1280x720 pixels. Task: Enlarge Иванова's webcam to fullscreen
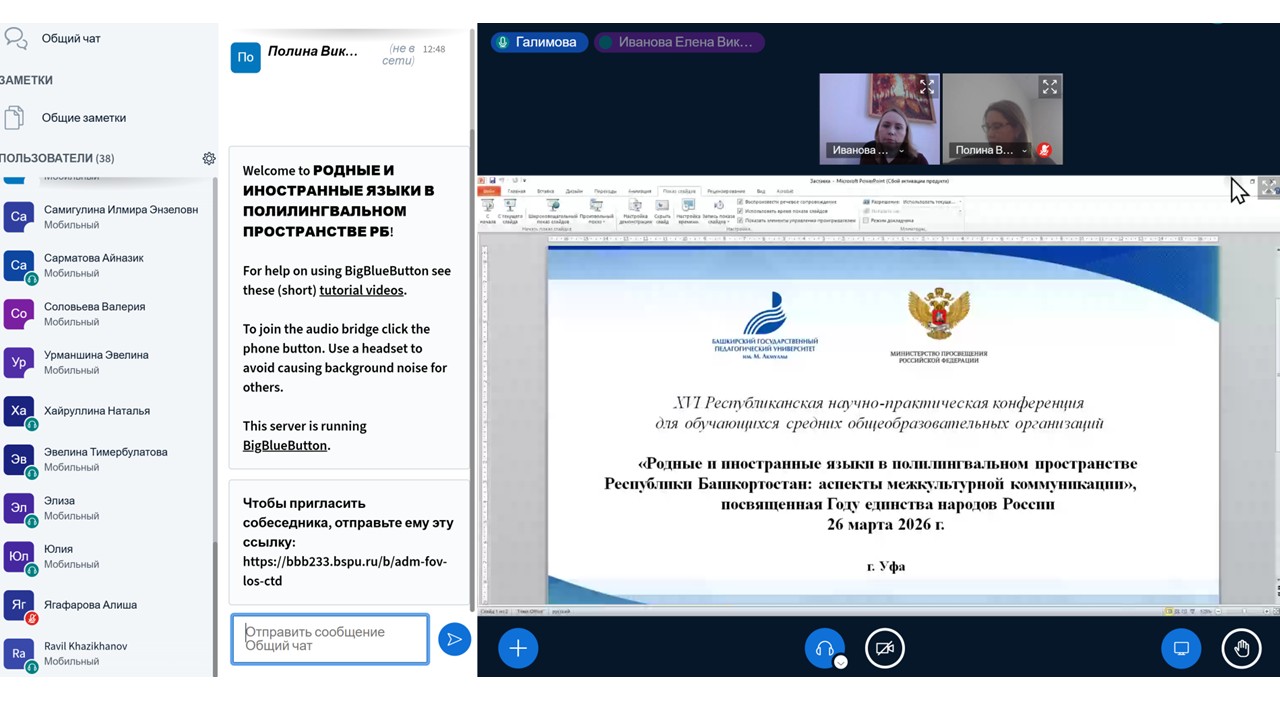pyautogui.click(x=927, y=87)
